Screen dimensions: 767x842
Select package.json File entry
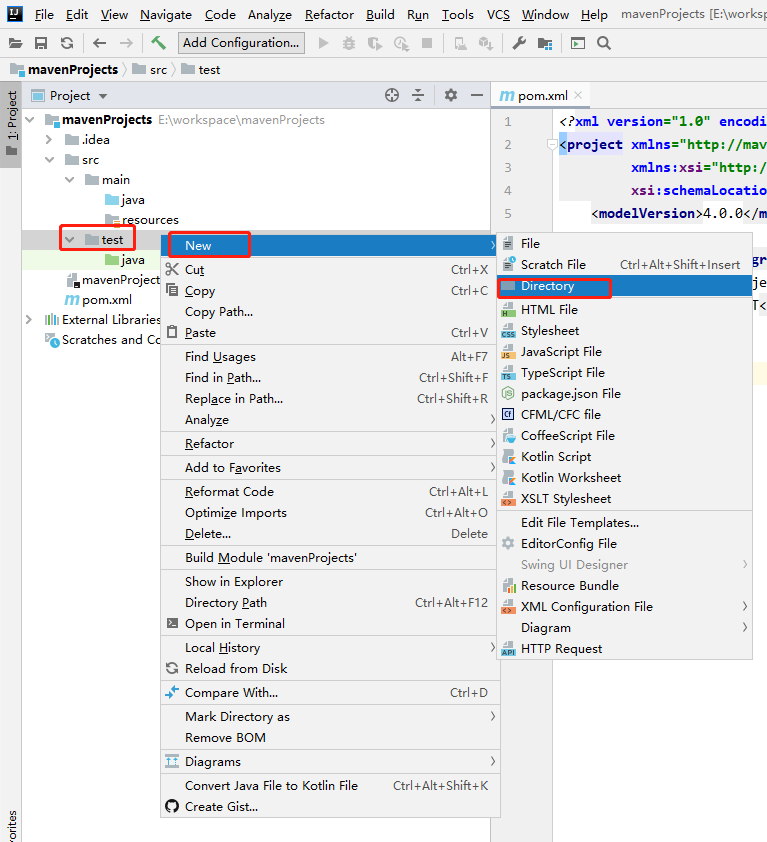624,394
